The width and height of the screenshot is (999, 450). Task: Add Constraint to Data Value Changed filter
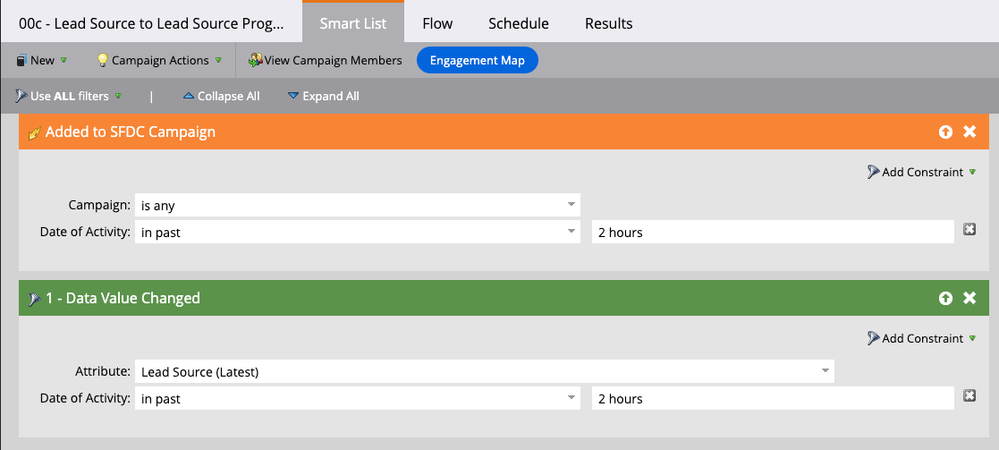921,338
